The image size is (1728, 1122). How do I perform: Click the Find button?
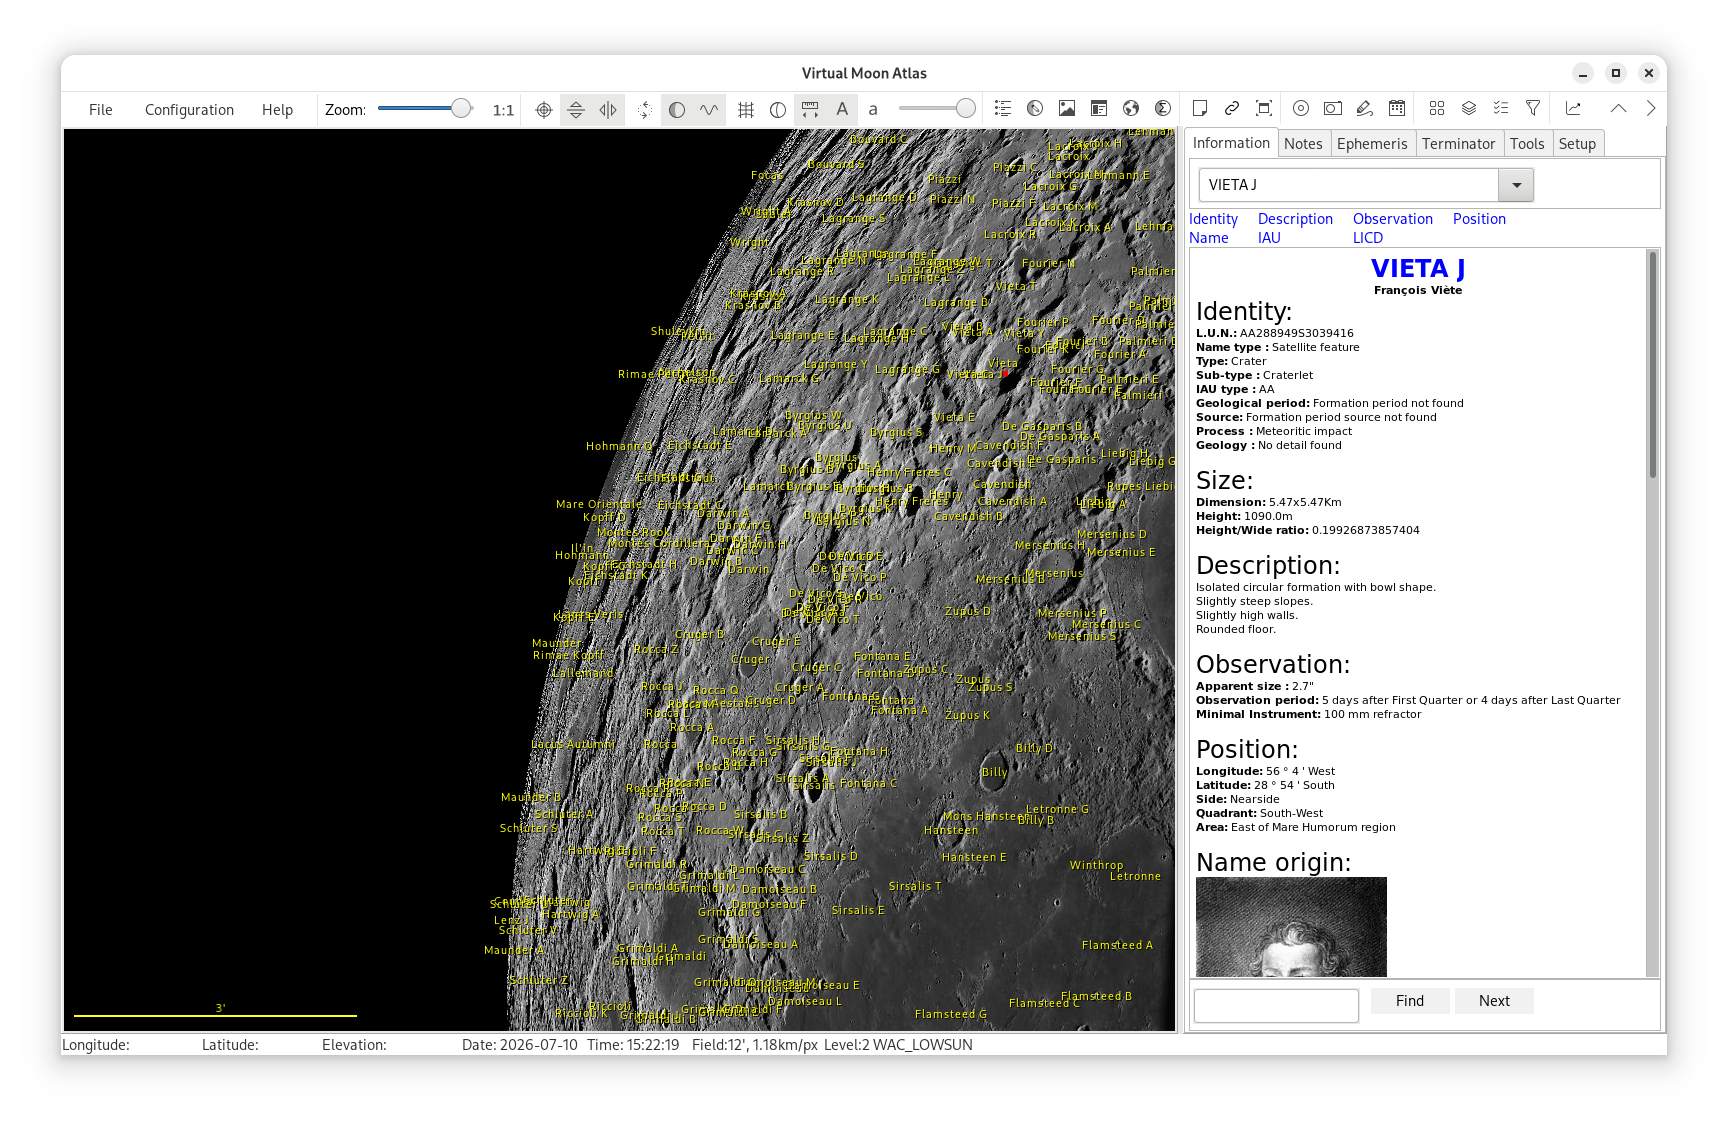[x=1409, y=1001]
